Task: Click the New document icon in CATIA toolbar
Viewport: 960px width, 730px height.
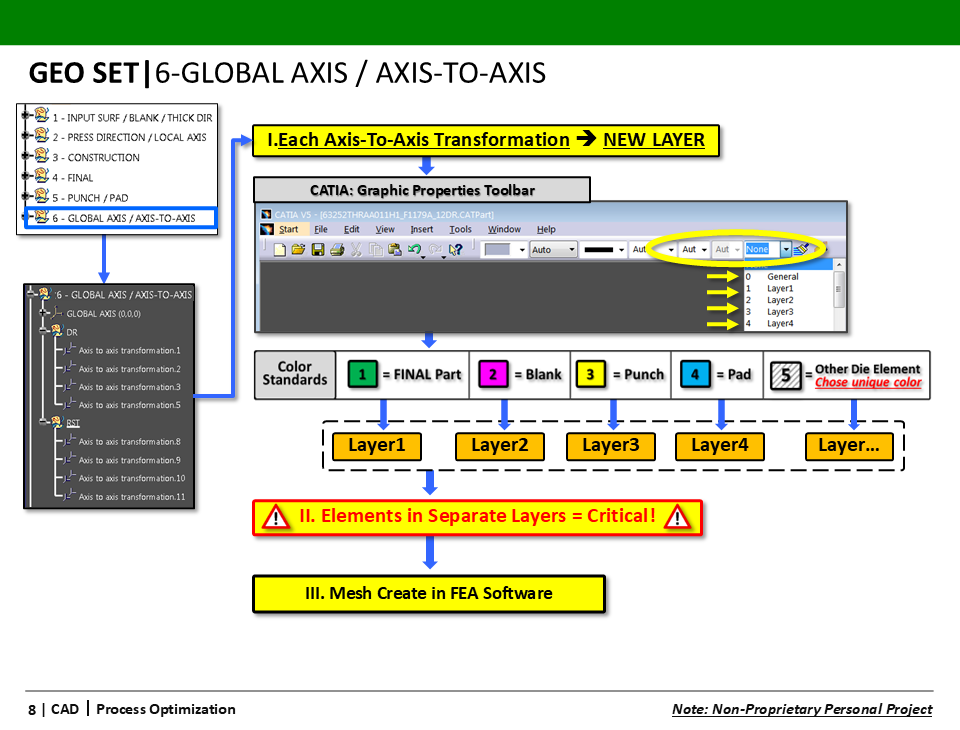Action: tap(280, 249)
